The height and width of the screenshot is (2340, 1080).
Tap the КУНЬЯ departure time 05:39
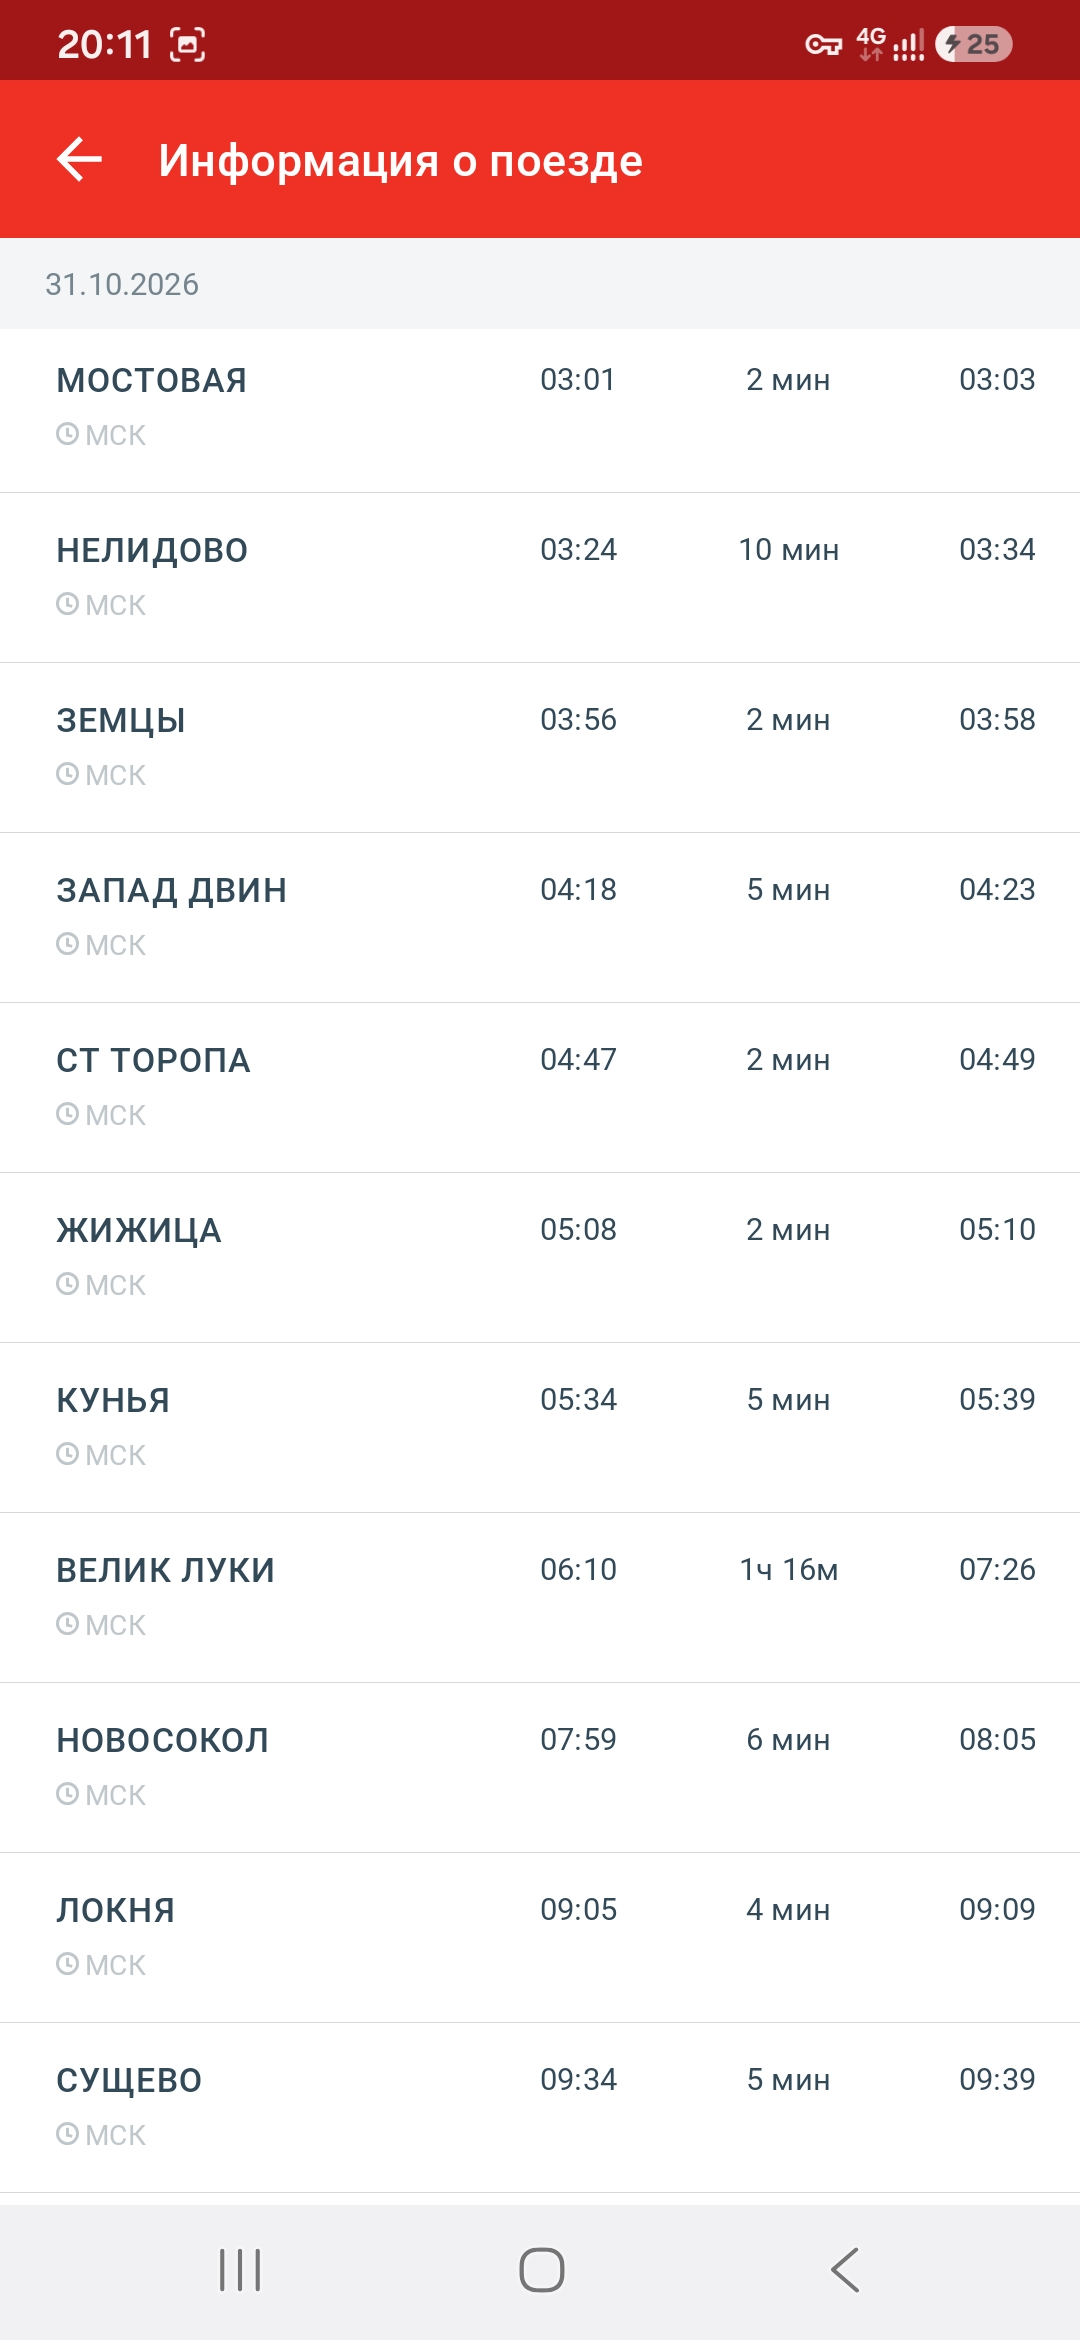[x=997, y=1399]
